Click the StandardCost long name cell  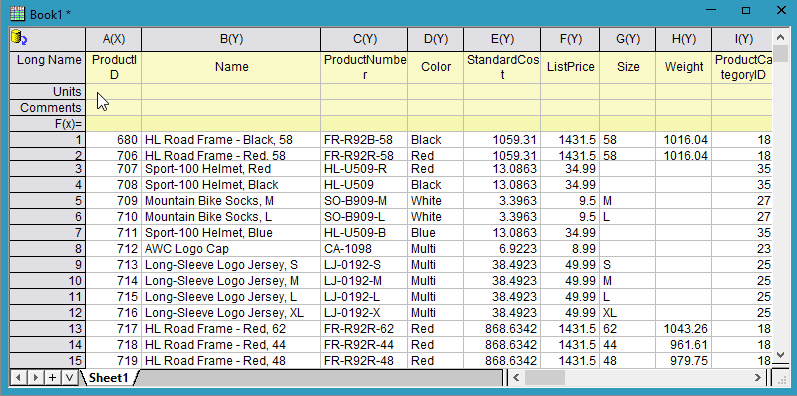coord(502,68)
